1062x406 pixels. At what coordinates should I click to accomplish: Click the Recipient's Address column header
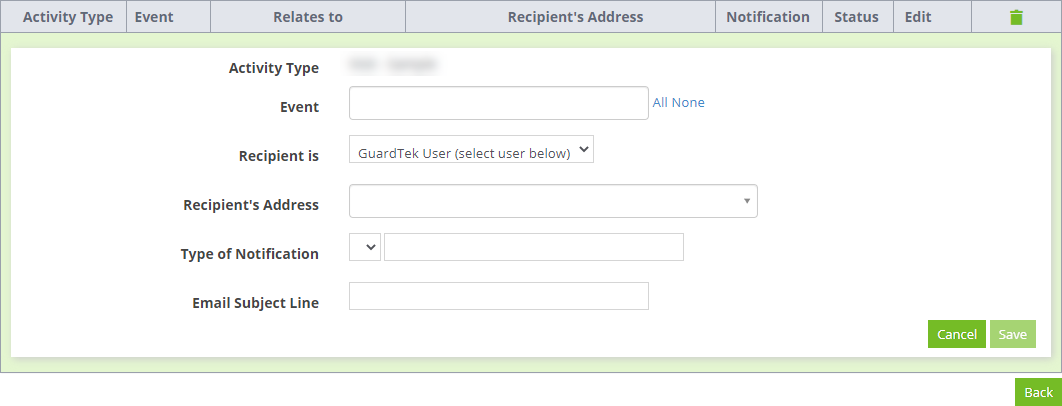(x=576, y=17)
